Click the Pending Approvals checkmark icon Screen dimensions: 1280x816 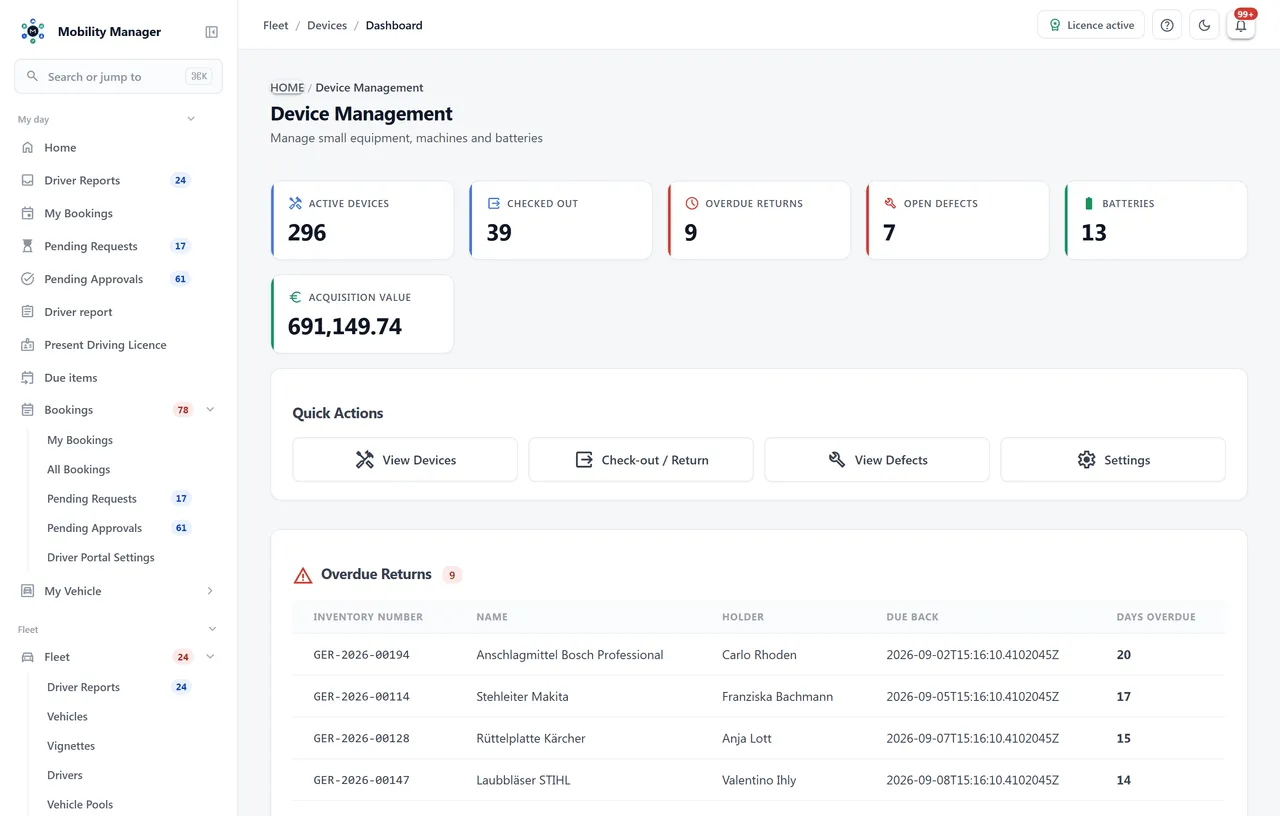point(28,279)
